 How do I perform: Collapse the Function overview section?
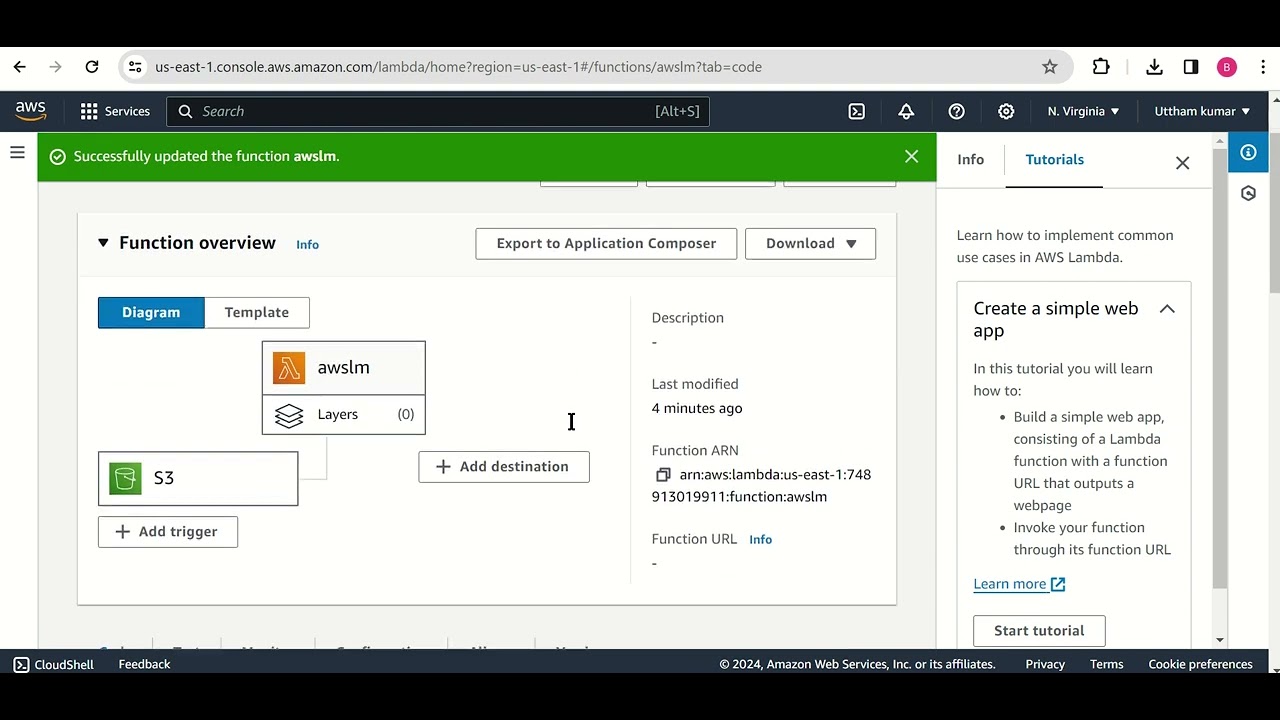[x=103, y=243]
